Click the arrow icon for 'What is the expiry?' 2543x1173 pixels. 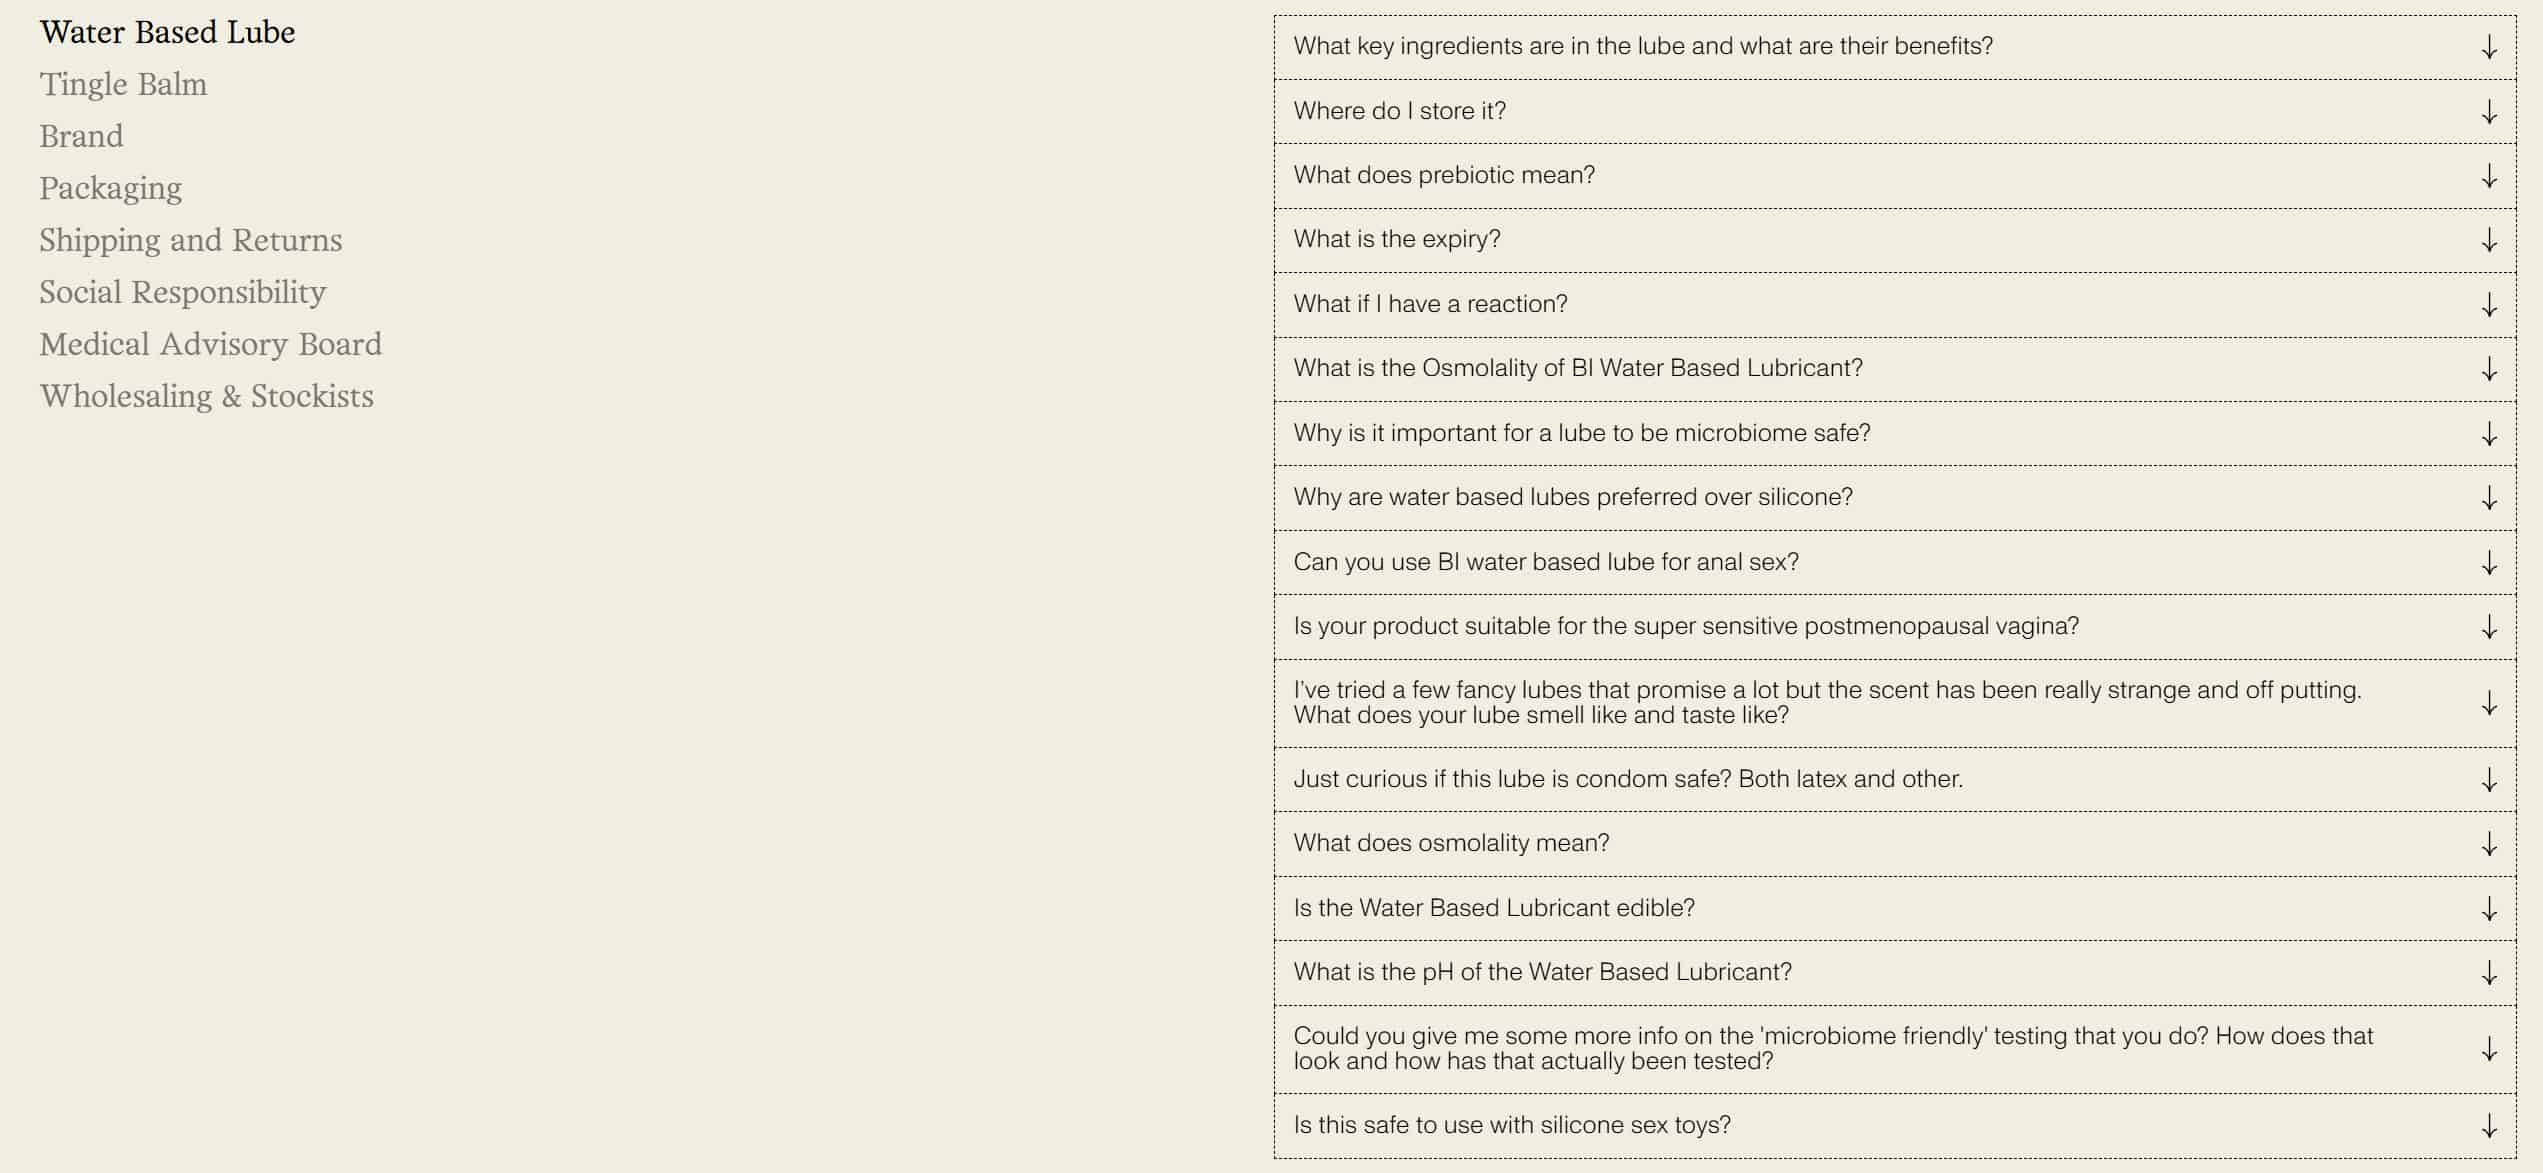[2489, 240]
